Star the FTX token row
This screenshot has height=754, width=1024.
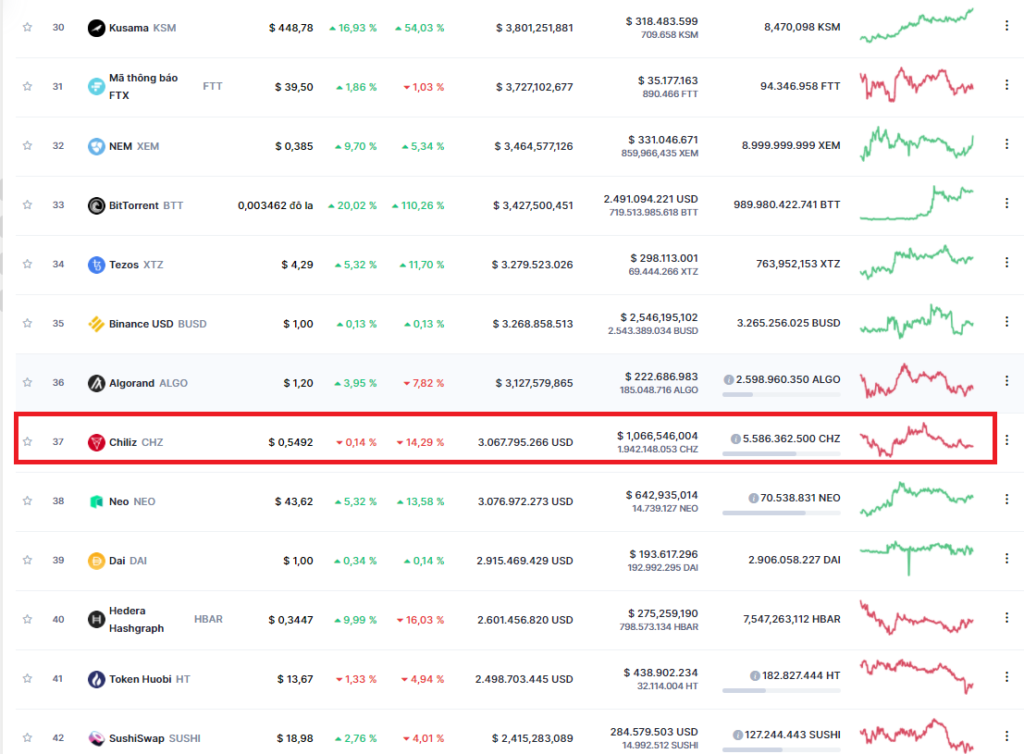[x=27, y=86]
